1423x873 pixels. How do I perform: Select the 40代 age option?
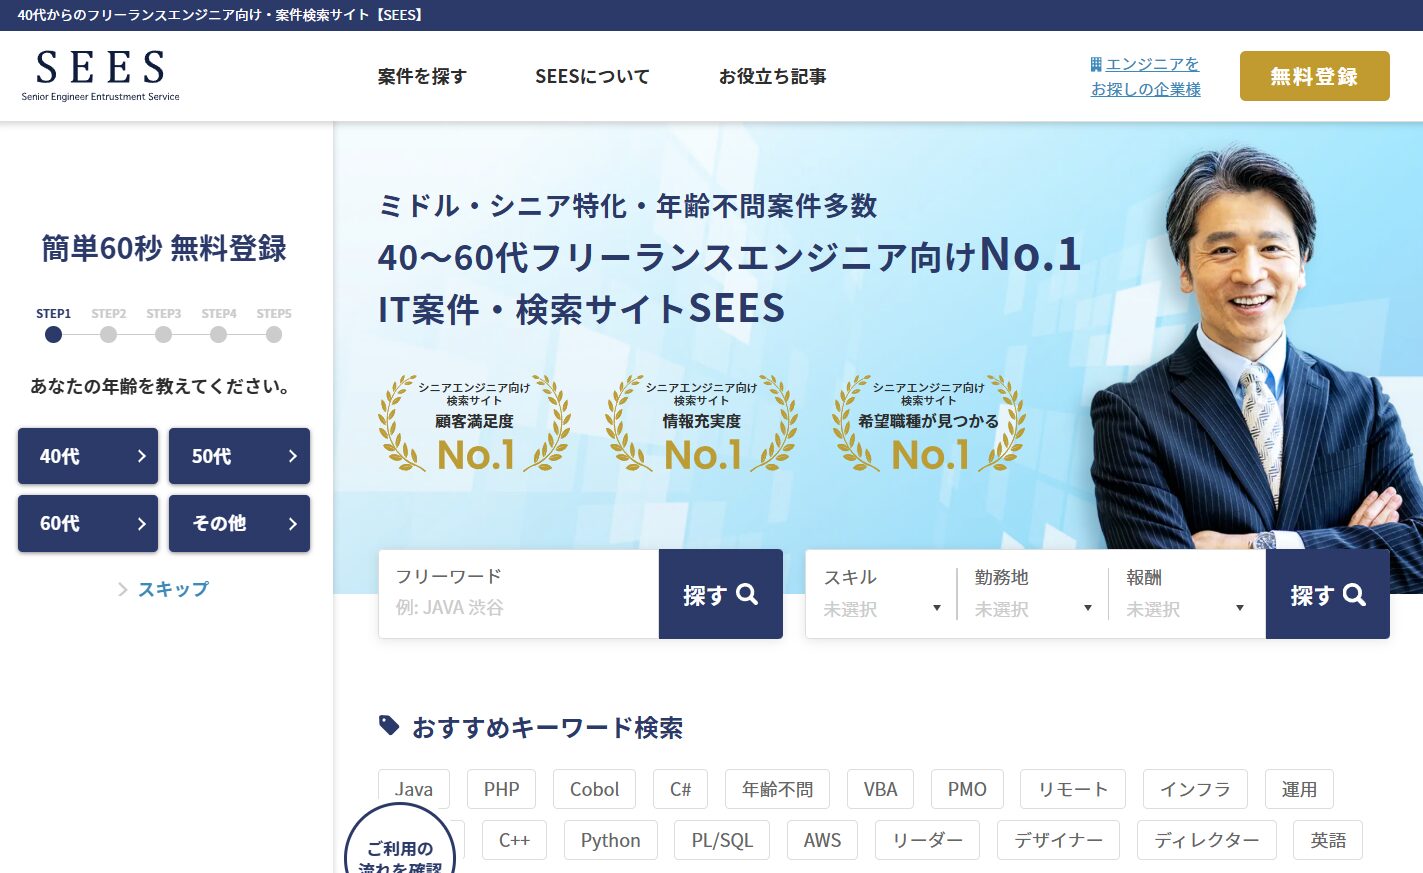point(88,456)
